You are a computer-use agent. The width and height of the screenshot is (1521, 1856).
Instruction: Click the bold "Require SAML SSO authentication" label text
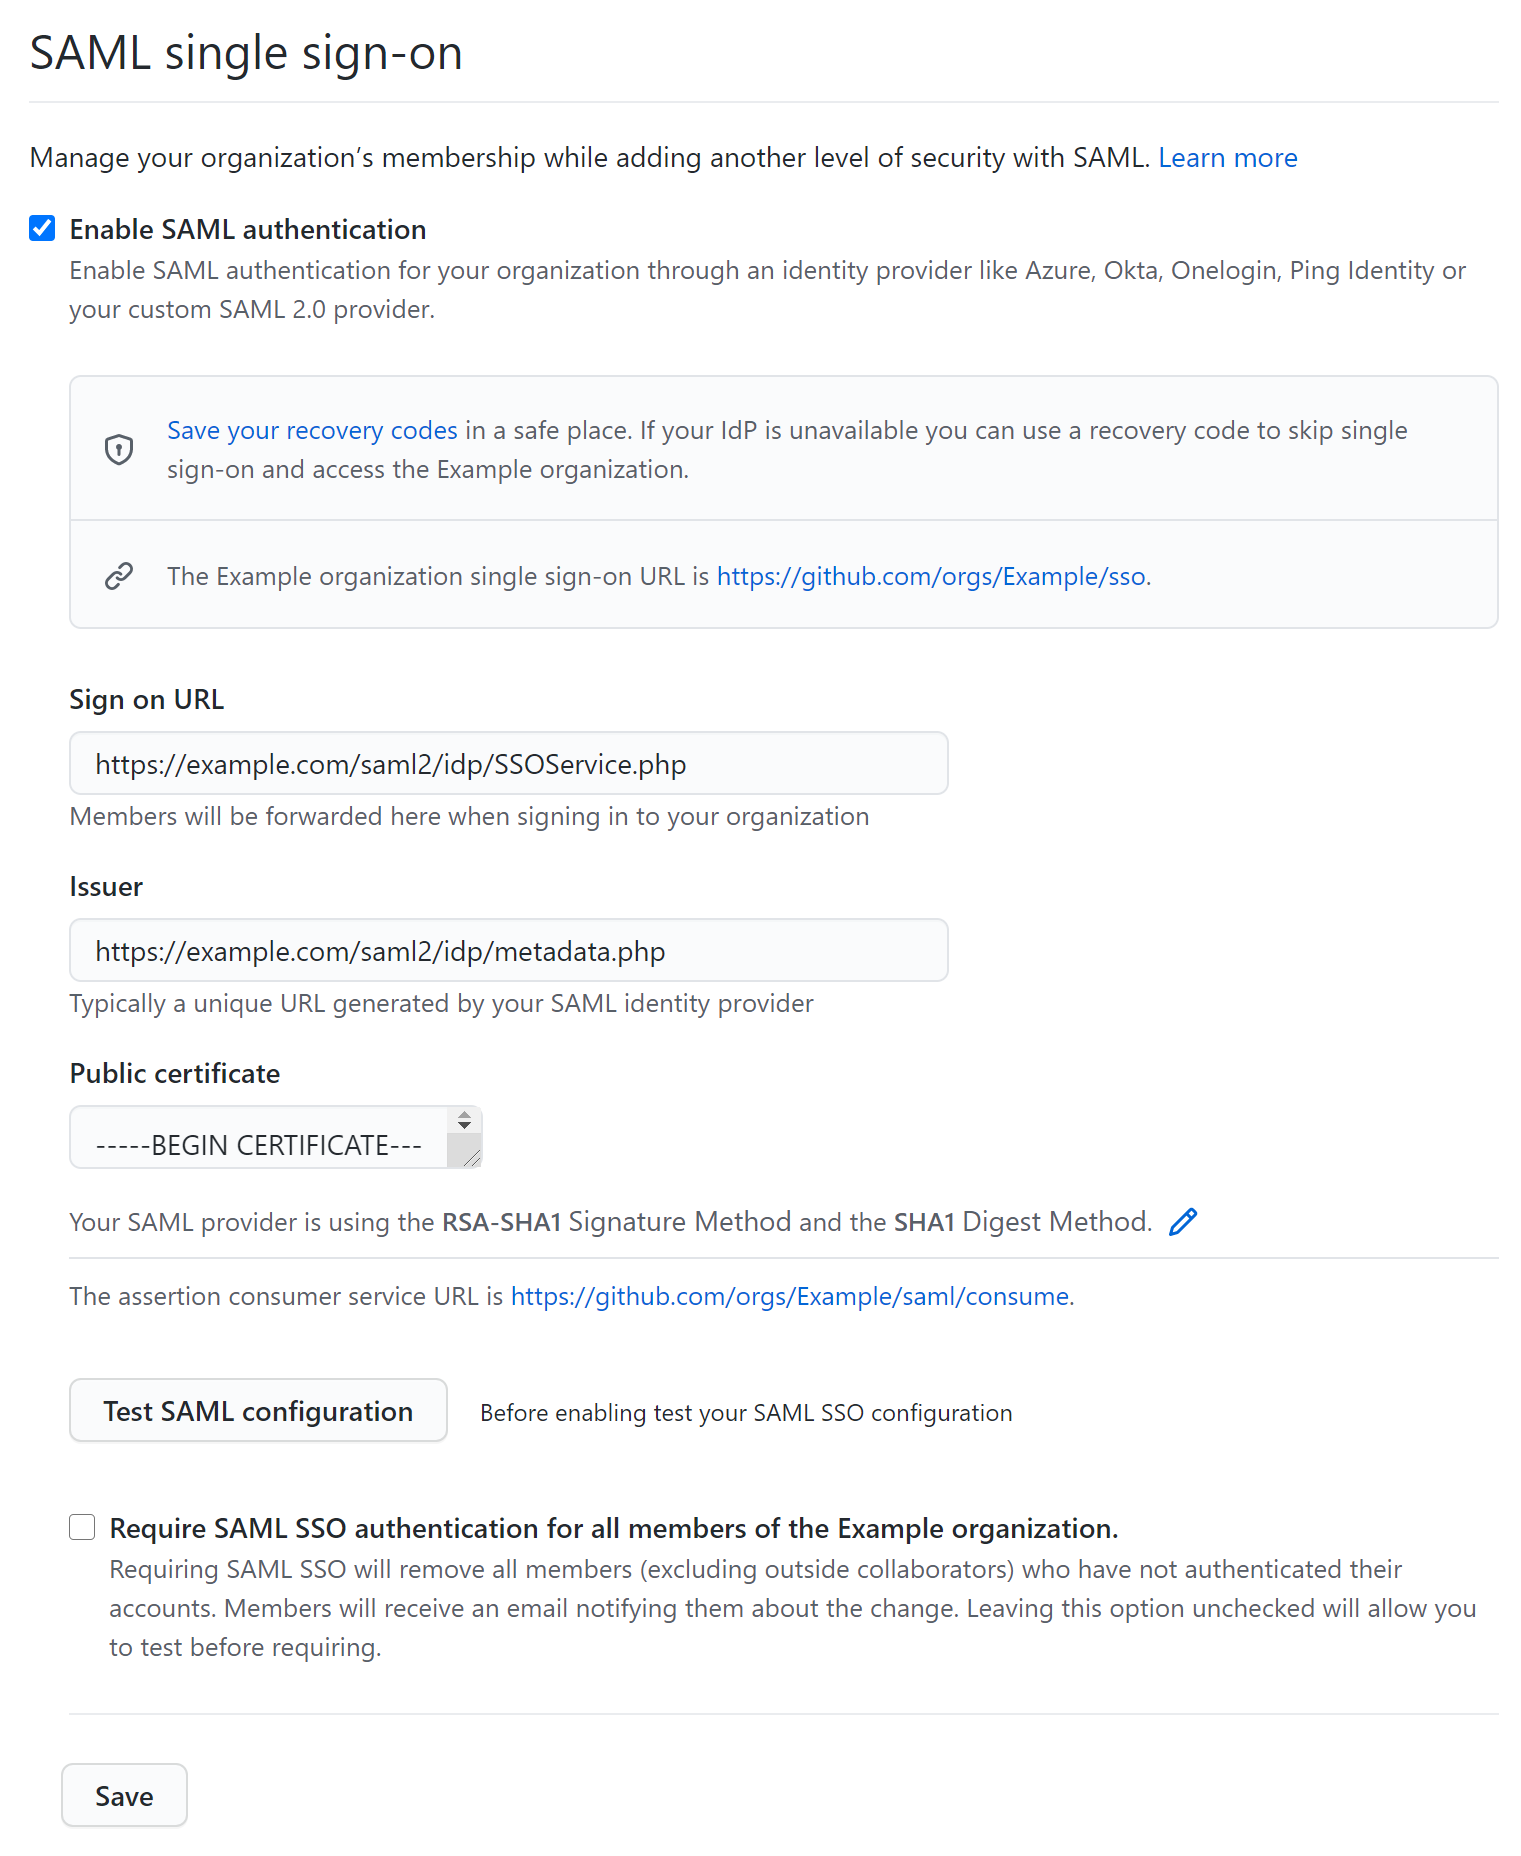point(613,1529)
